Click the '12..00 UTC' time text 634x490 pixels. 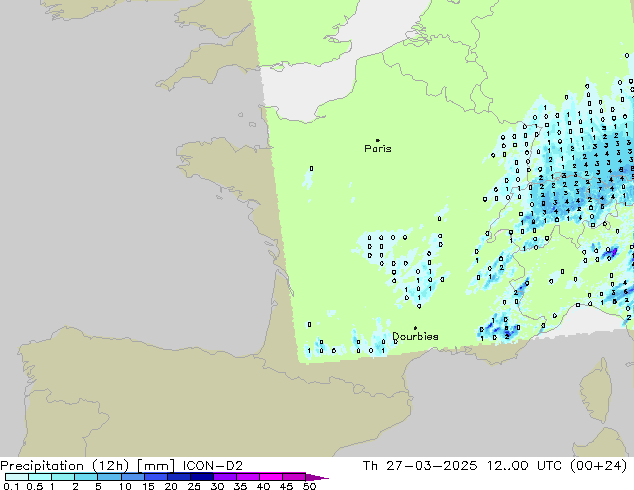click(524, 466)
